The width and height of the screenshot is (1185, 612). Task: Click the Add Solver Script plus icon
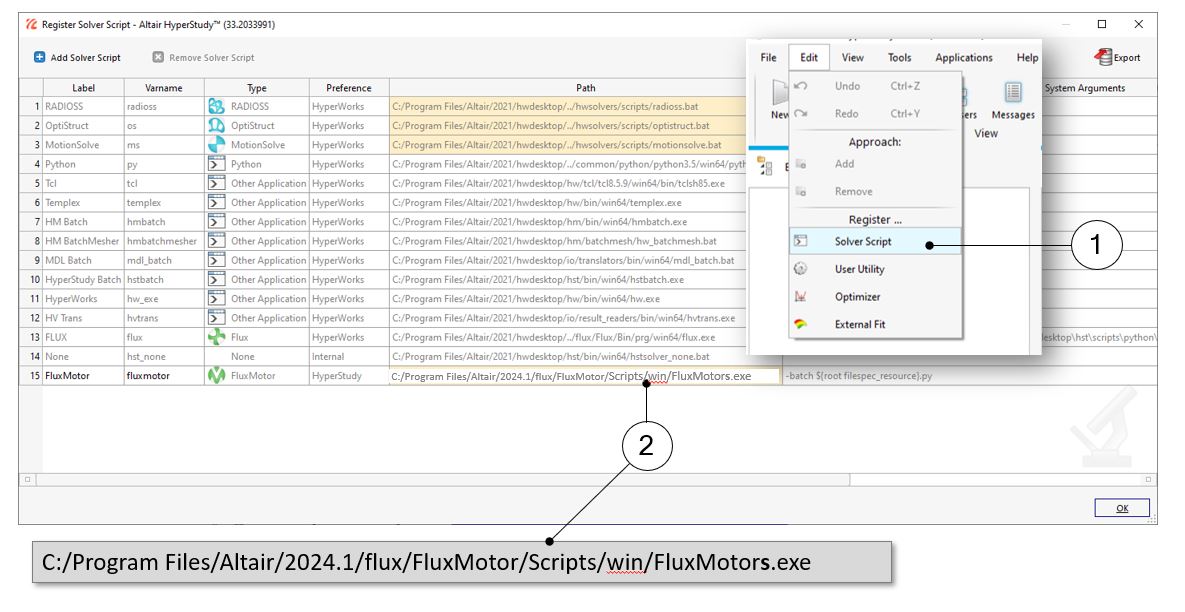tap(39, 58)
